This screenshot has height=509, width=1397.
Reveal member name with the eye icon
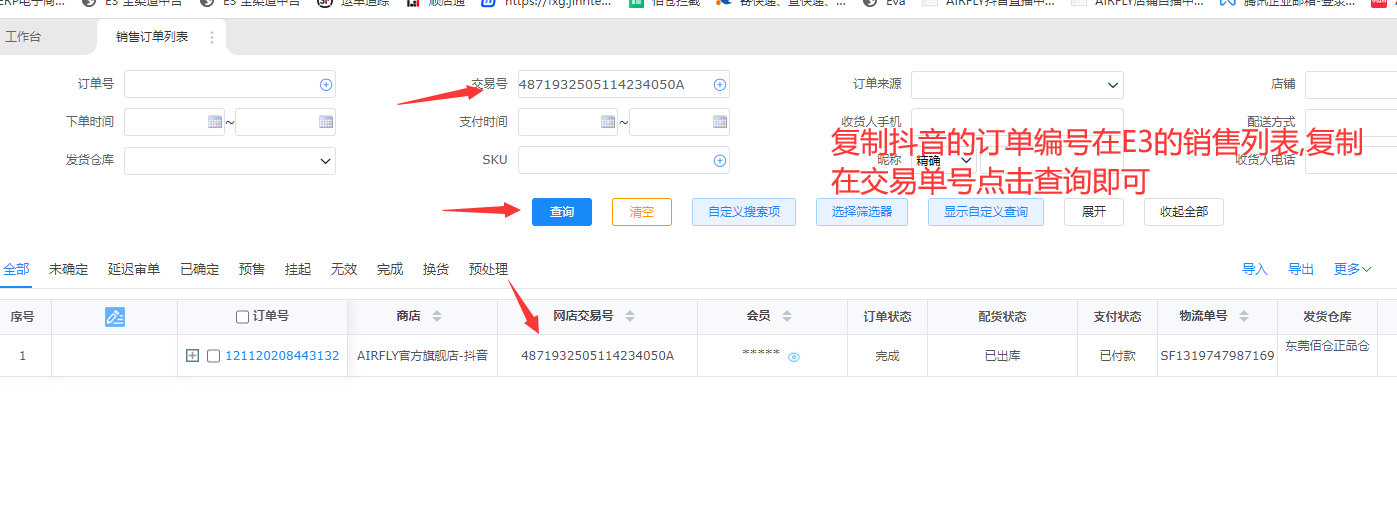[794, 357]
